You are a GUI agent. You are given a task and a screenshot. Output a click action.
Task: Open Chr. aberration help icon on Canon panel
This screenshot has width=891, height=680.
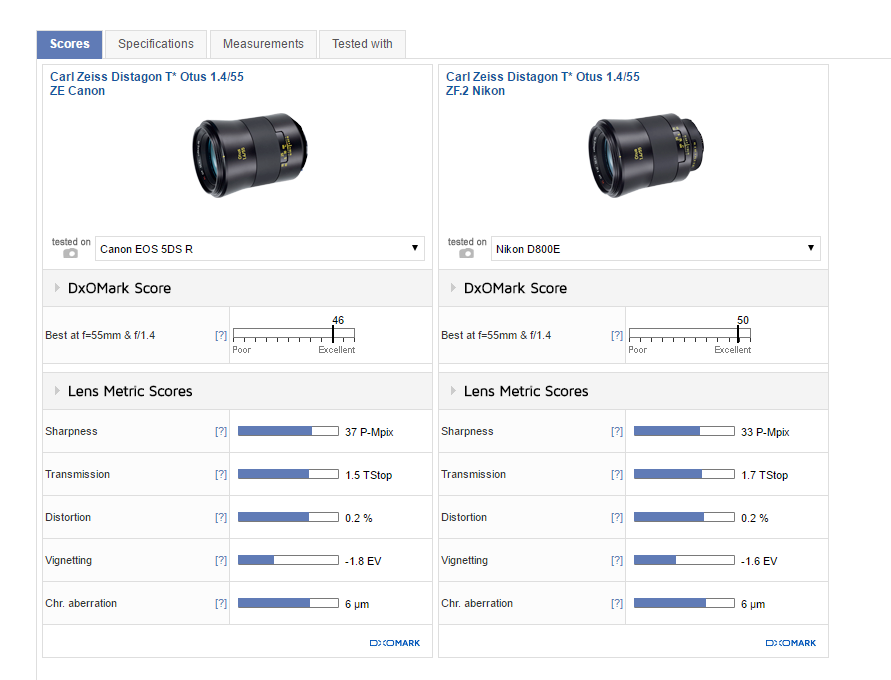[221, 603]
